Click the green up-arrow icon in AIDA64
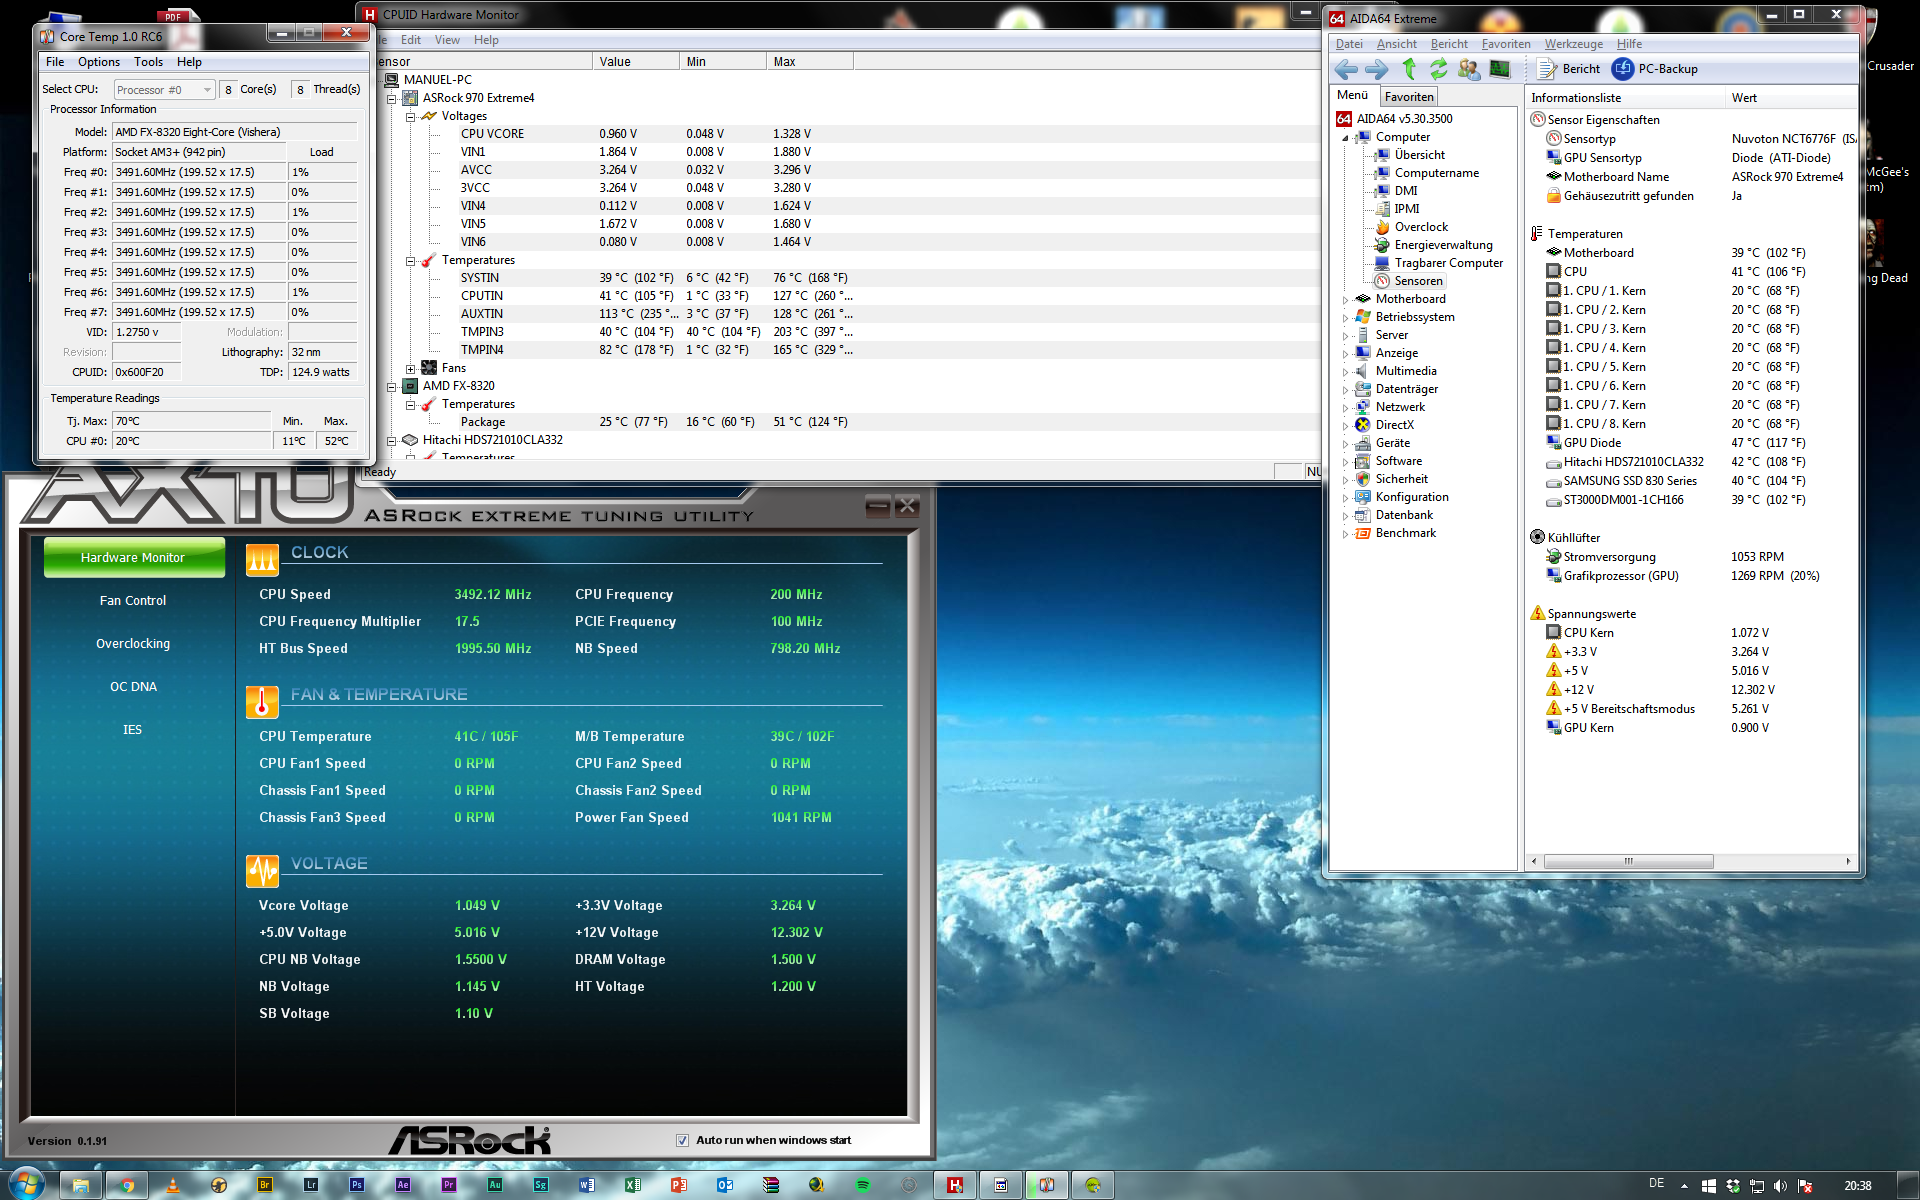1920x1200 pixels. click(1409, 69)
